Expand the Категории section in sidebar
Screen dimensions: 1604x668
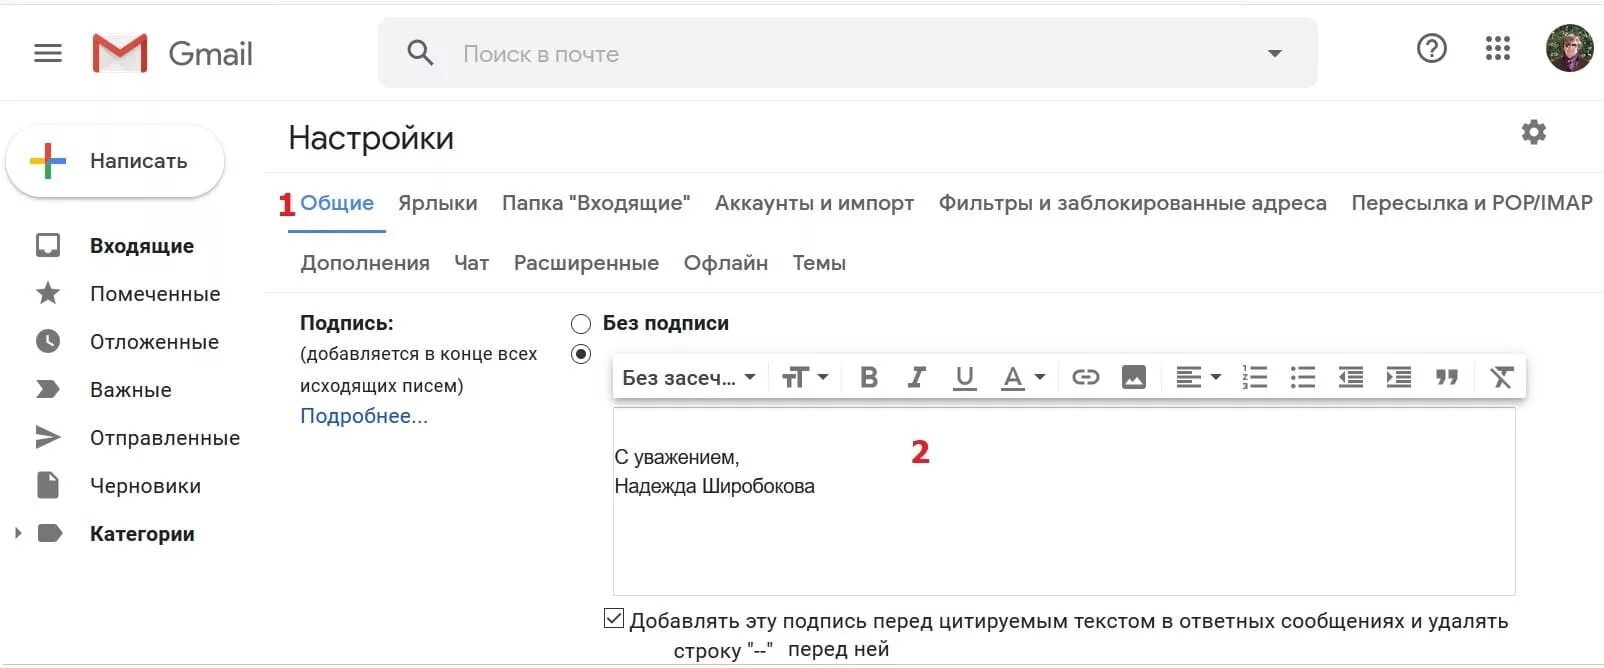18,533
